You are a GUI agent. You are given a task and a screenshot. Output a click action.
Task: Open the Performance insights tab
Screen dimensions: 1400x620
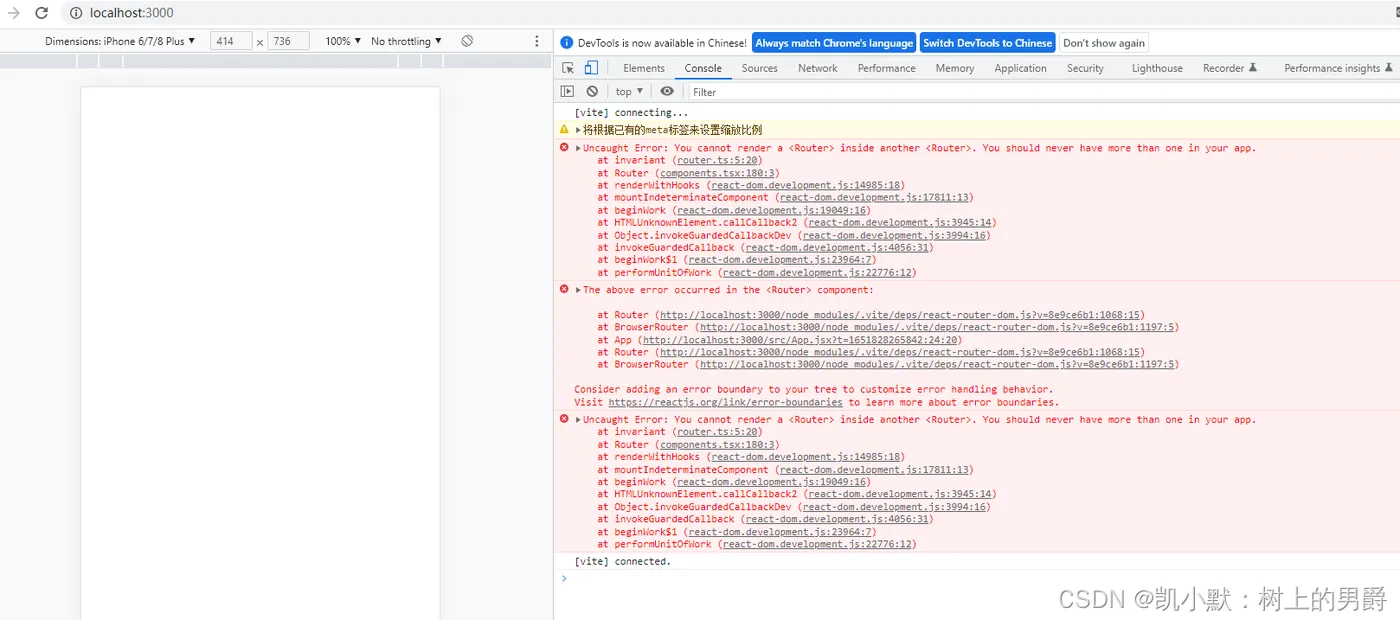(x=1338, y=68)
